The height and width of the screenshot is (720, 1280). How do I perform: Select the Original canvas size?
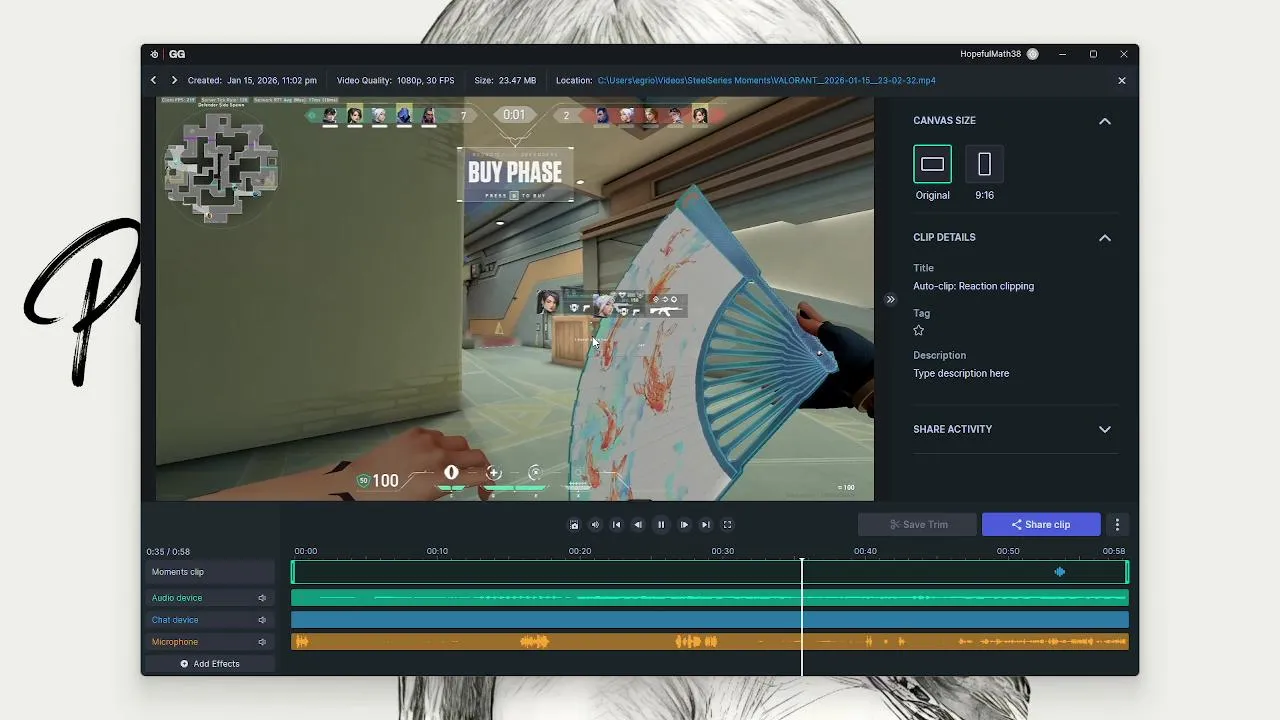point(932,164)
